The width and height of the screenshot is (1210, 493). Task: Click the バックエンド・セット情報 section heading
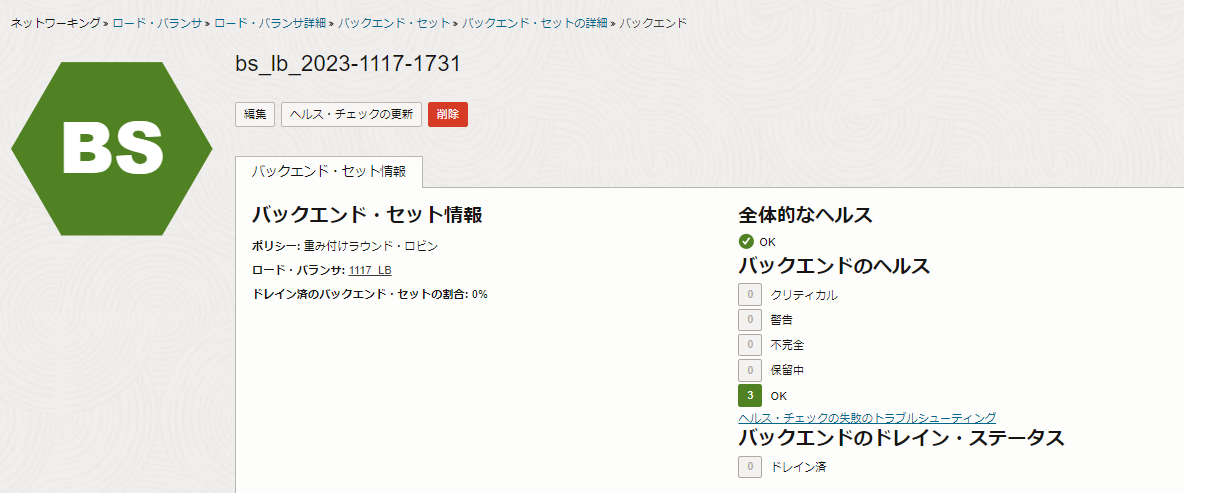(x=367, y=214)
